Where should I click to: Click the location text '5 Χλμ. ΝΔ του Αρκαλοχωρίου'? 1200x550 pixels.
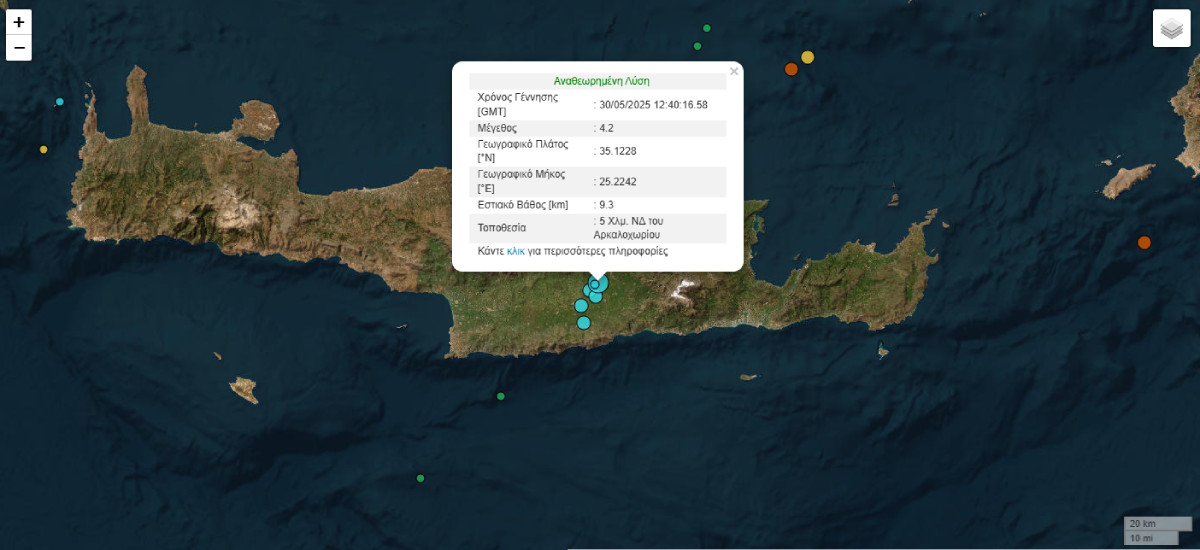630,227
